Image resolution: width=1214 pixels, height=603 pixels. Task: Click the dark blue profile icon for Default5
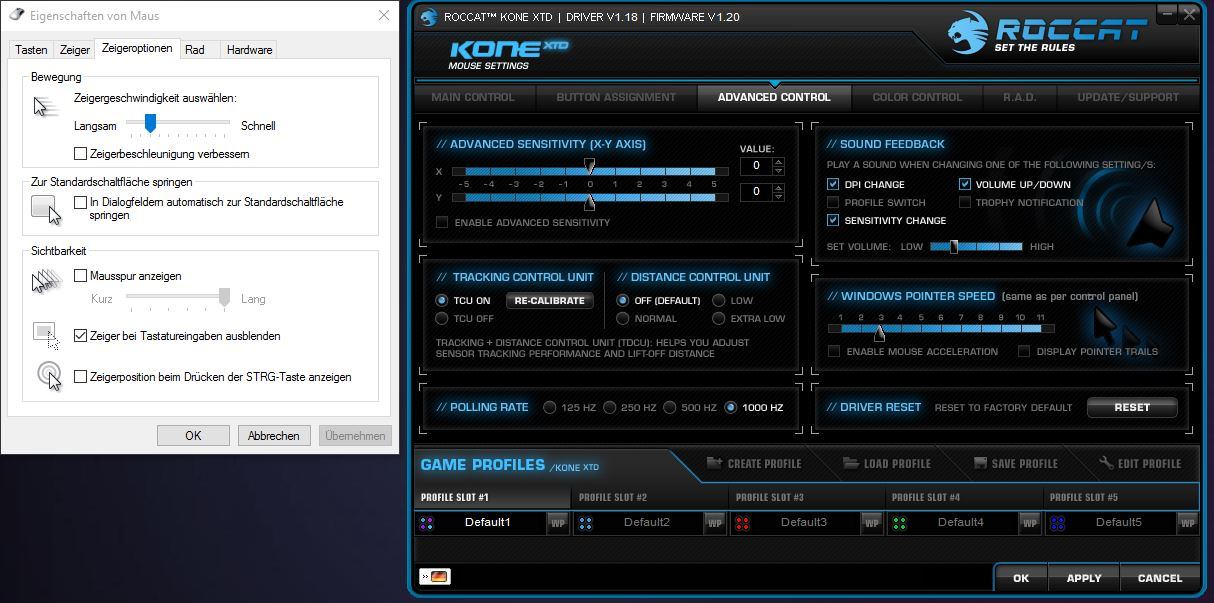tap(1057, 523)
